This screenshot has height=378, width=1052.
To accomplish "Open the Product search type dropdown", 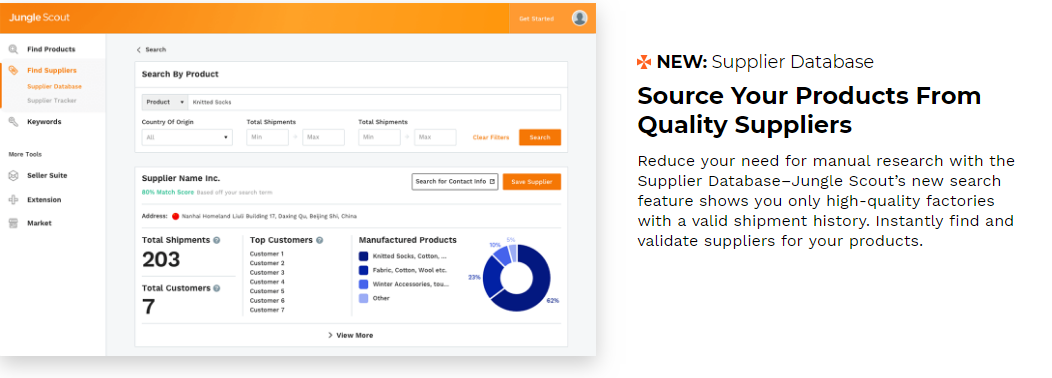I will coord(165,102).
